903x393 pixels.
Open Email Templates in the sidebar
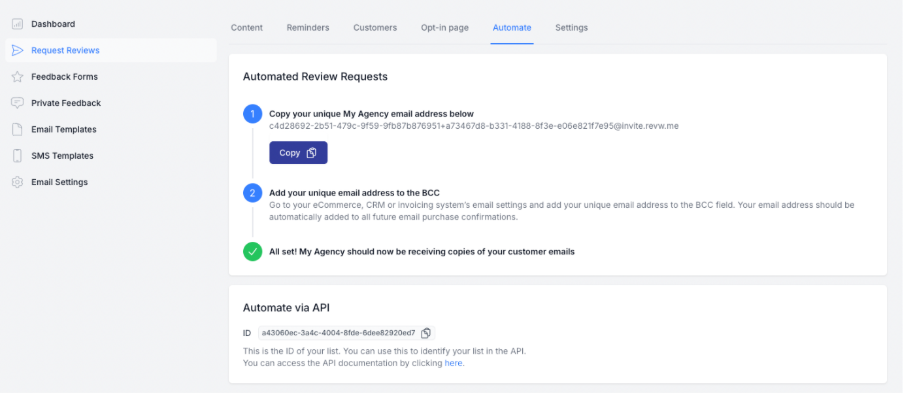point(64,129)
